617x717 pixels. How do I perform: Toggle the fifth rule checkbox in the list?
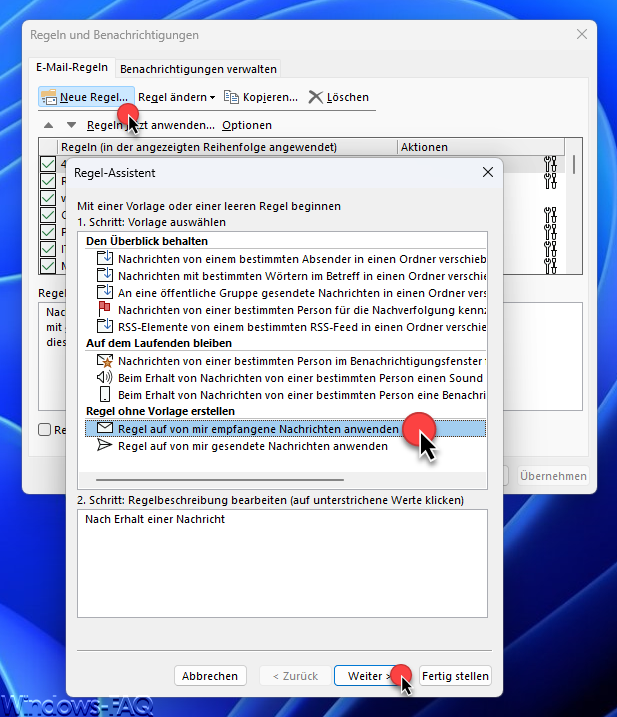48,231
